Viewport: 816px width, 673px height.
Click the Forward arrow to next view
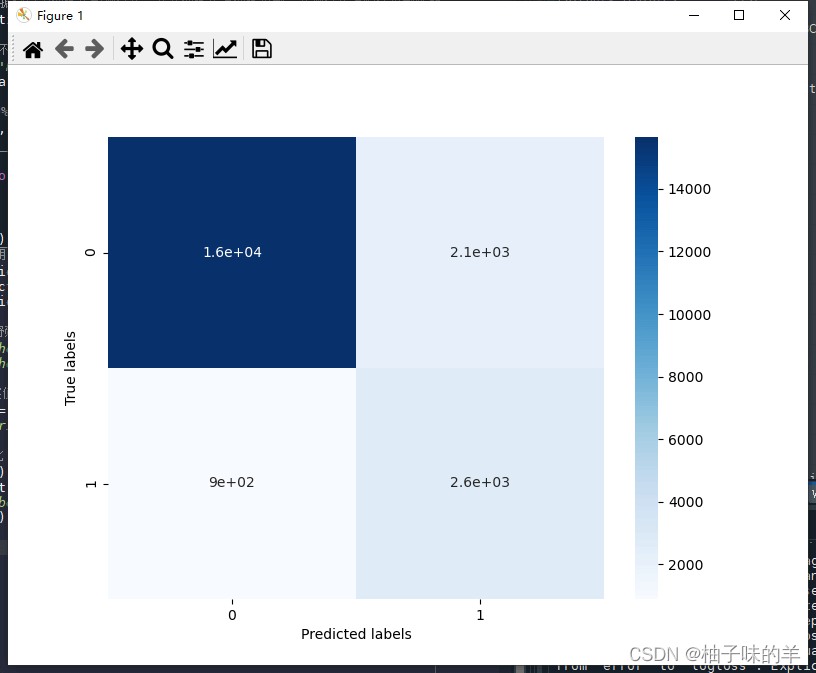coord(95,49)
